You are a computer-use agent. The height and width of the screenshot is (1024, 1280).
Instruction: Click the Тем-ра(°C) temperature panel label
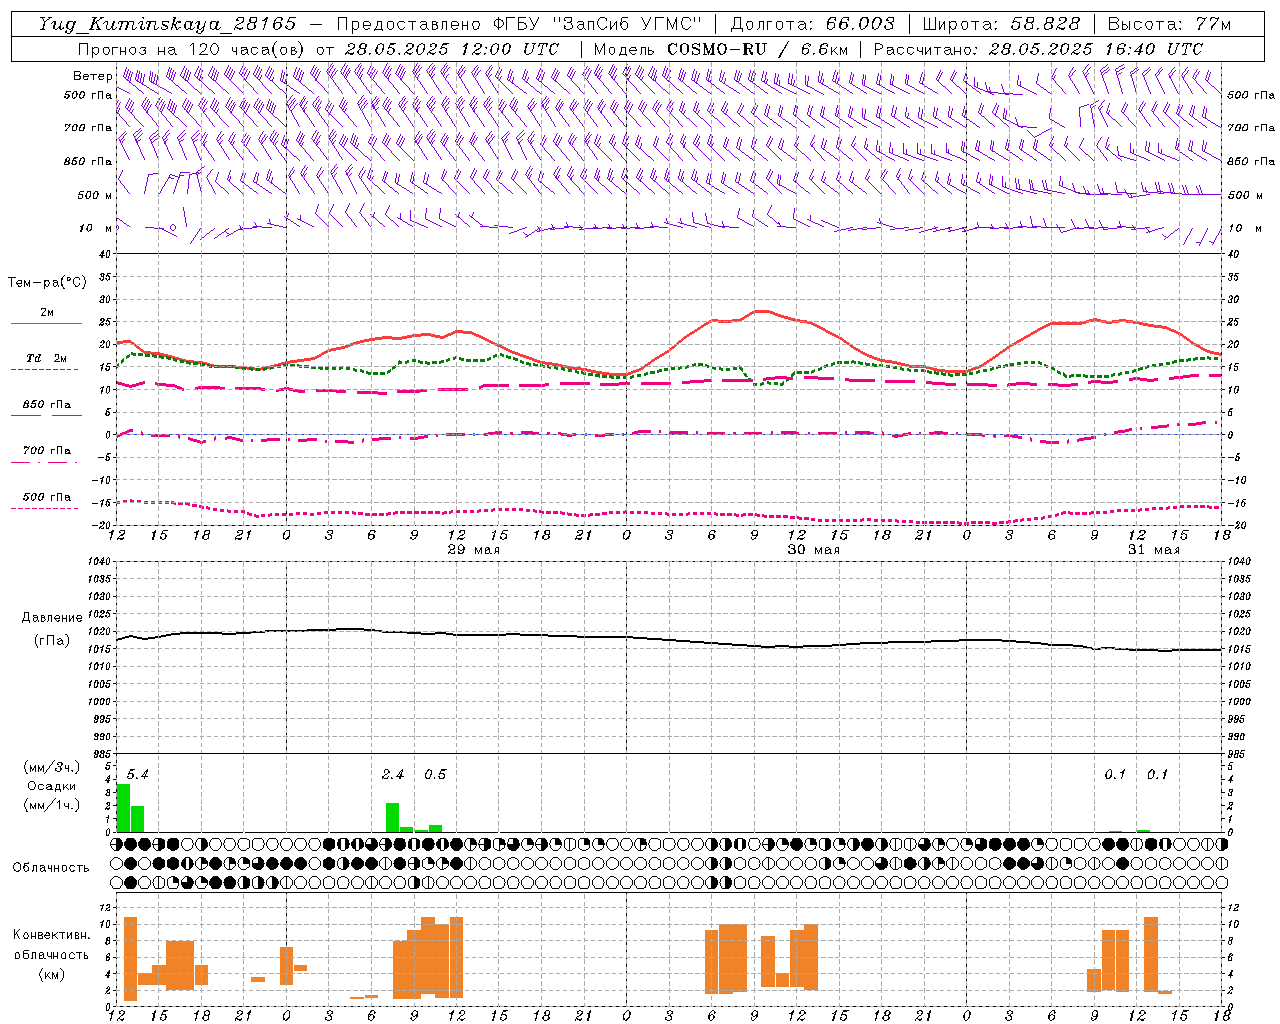[x=47, y=283]
